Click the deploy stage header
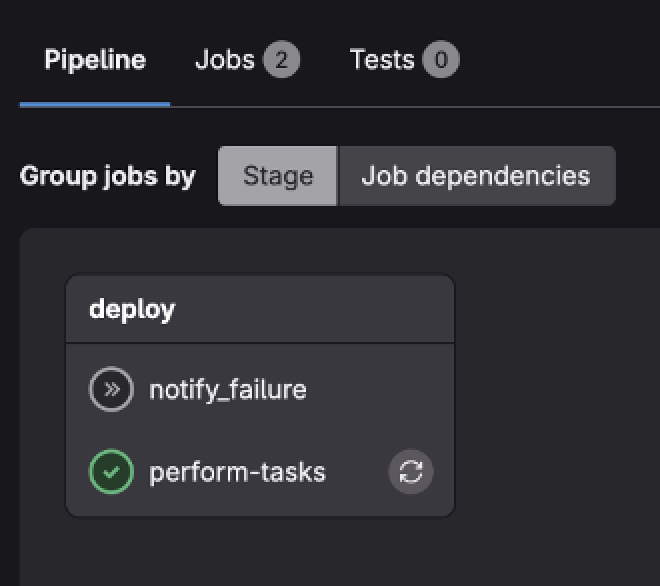This screenshot has width=660, height=586. tap(132, 310)
